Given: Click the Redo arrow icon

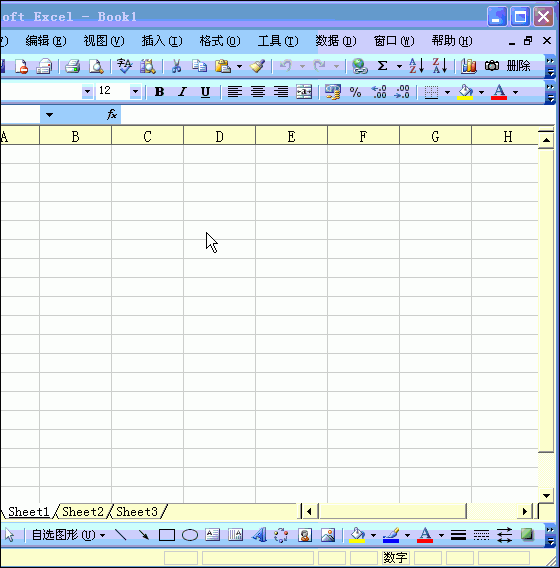Looking at the screenshot, I should point(319,66).
